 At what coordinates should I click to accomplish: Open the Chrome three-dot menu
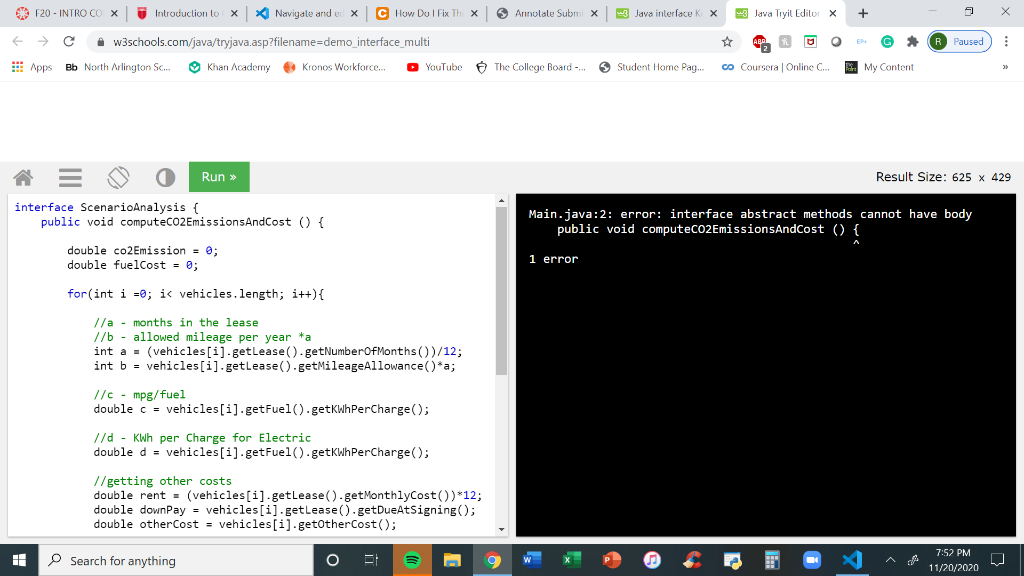(1006, 42)
